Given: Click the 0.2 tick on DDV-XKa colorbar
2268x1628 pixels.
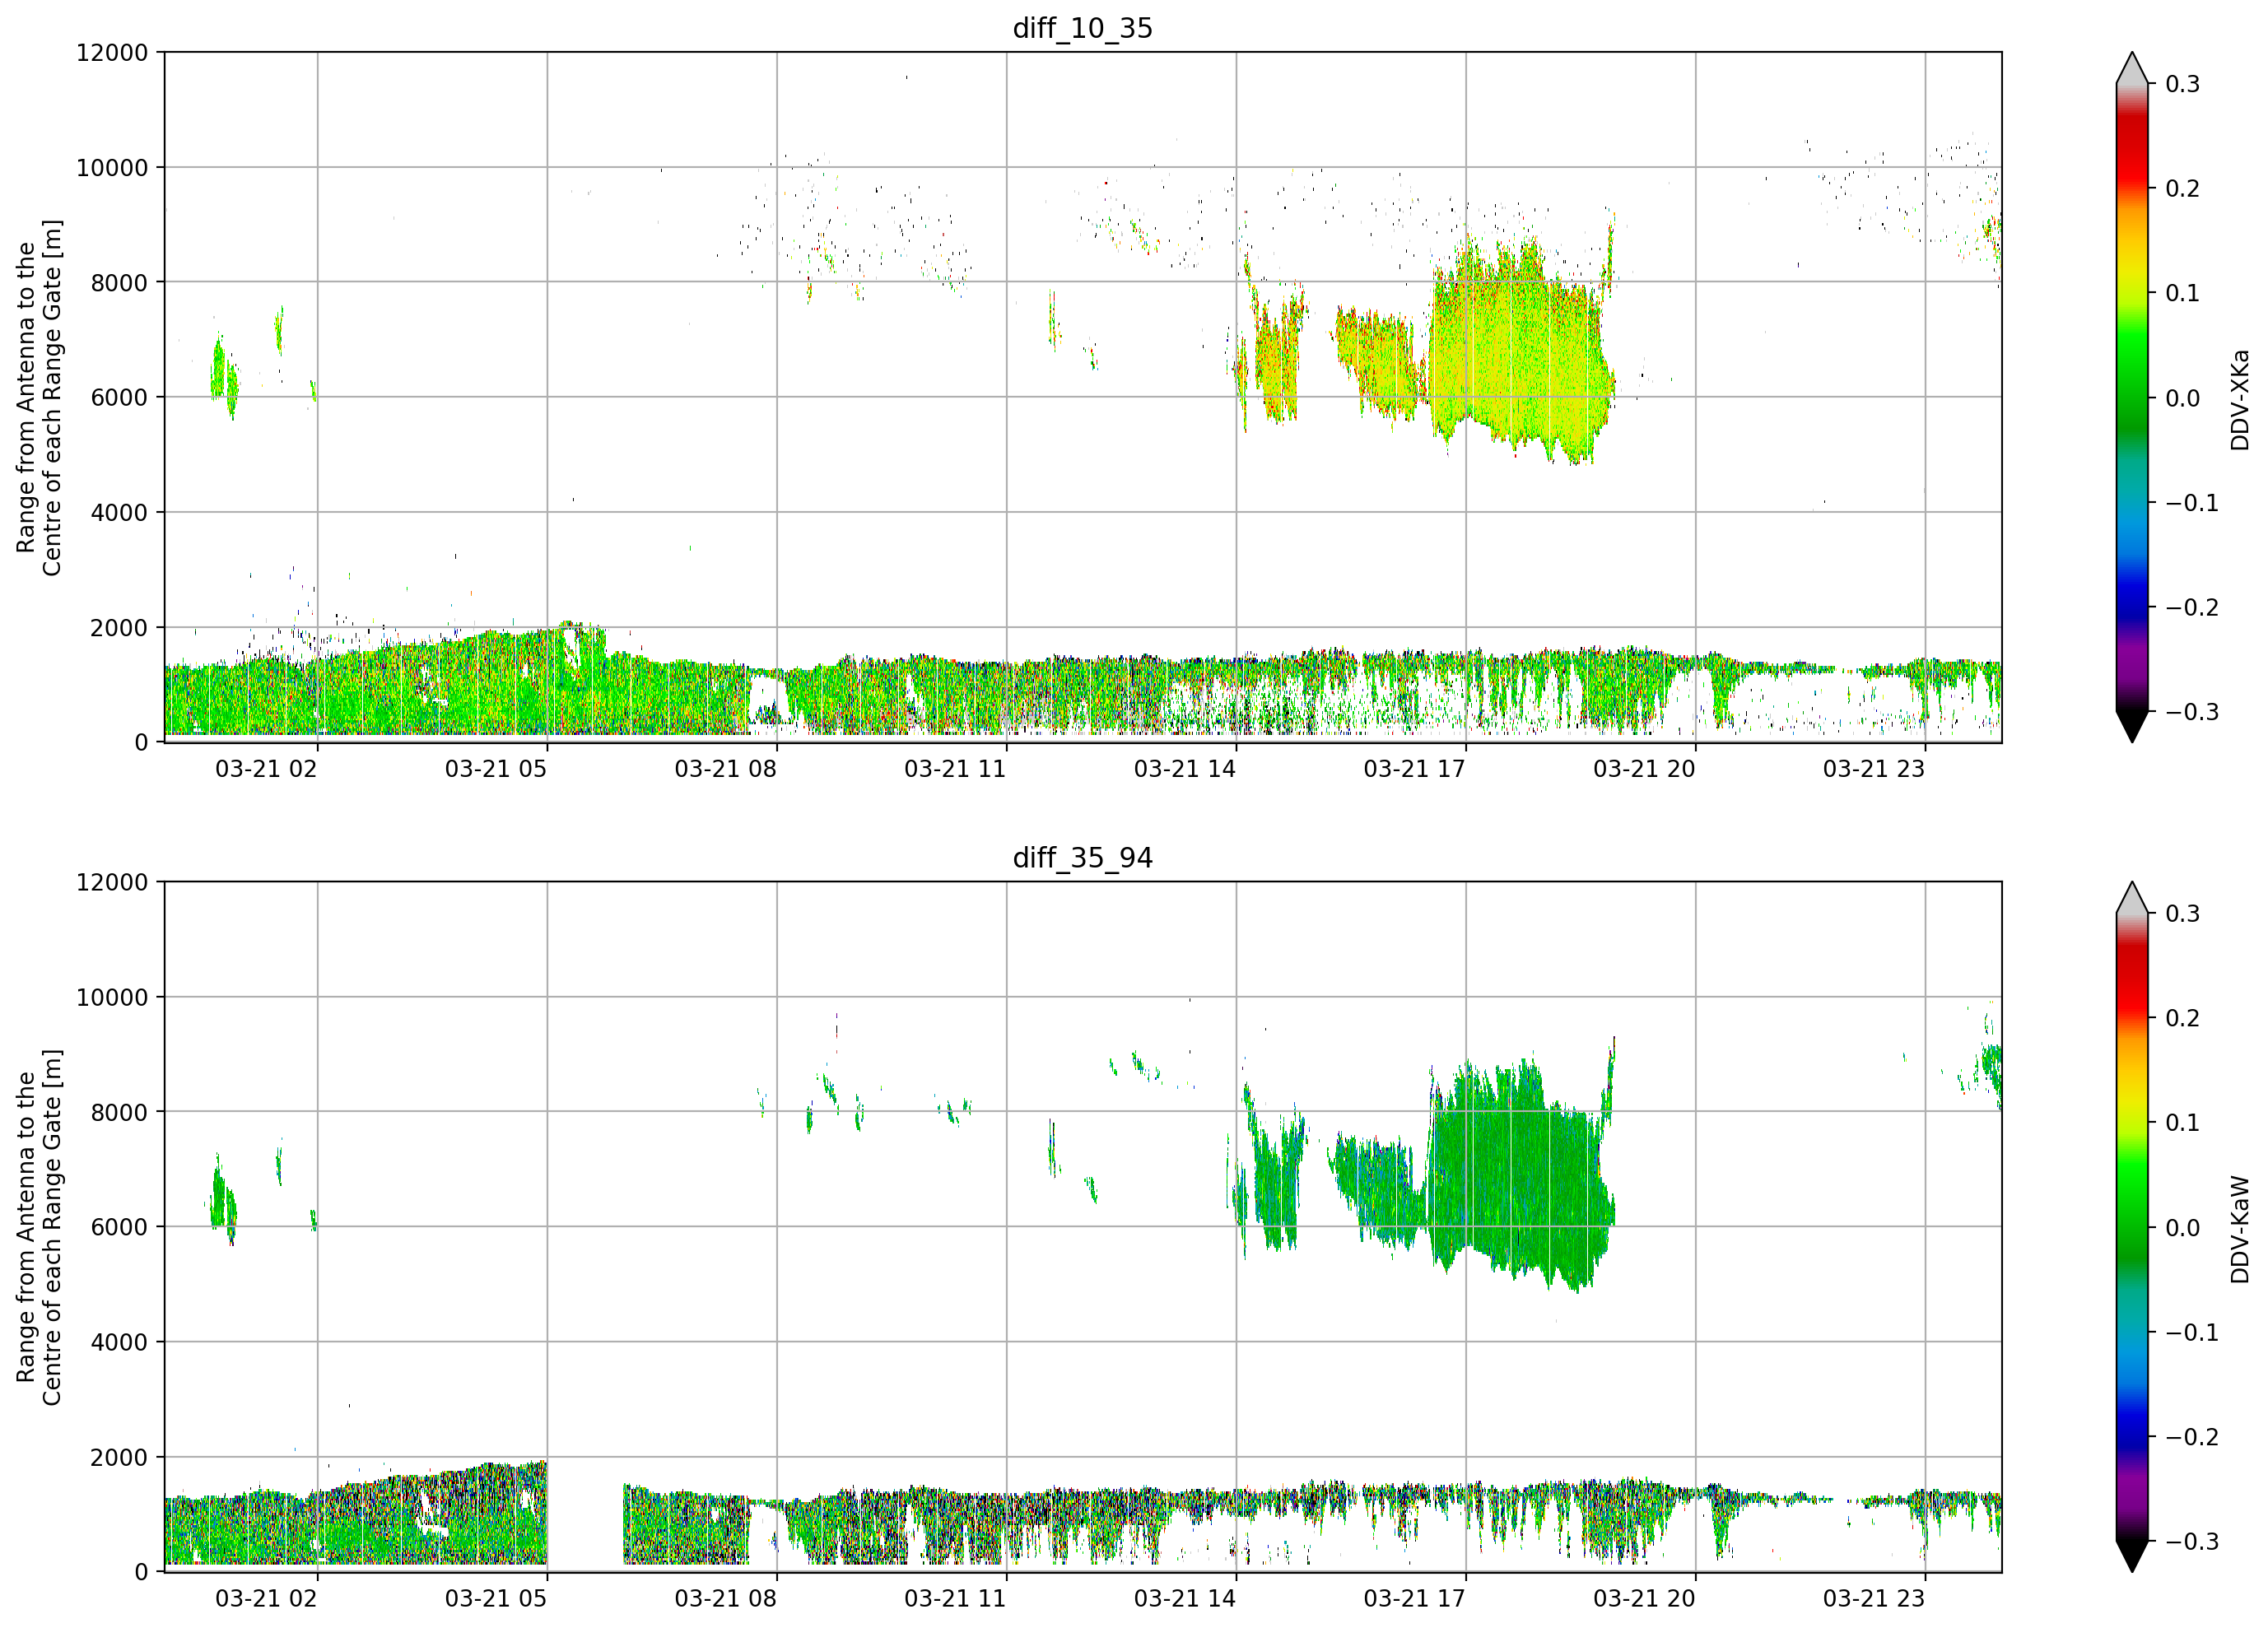Looking at the screenshot, I should tap(2182, 188).
